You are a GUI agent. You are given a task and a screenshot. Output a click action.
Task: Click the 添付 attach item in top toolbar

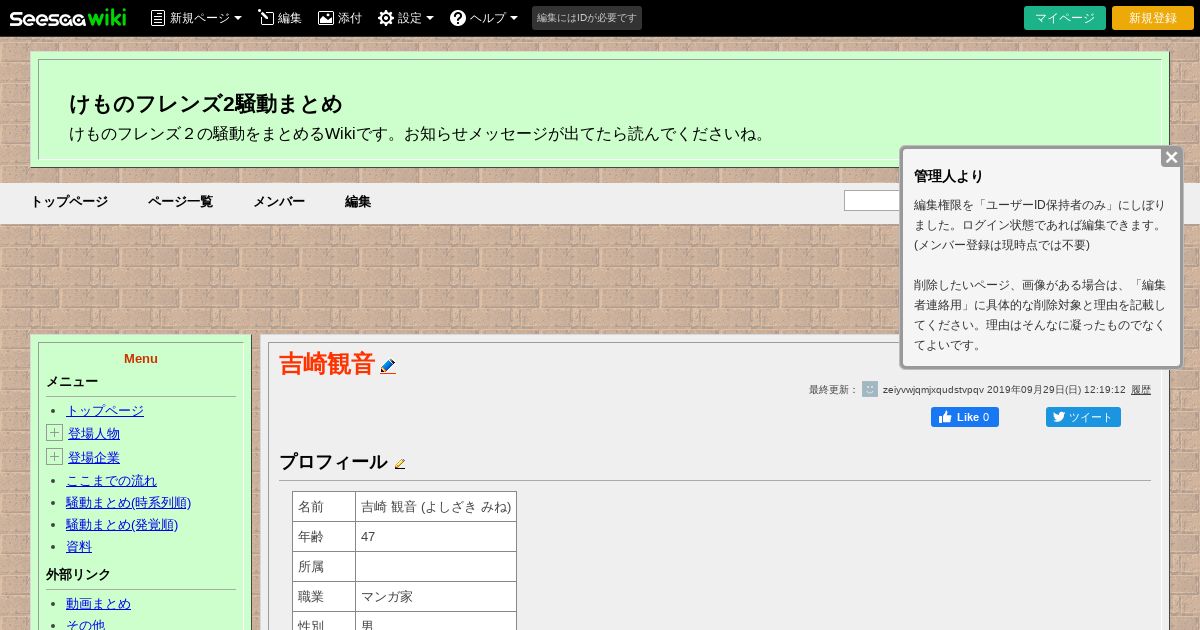point(340,18)
